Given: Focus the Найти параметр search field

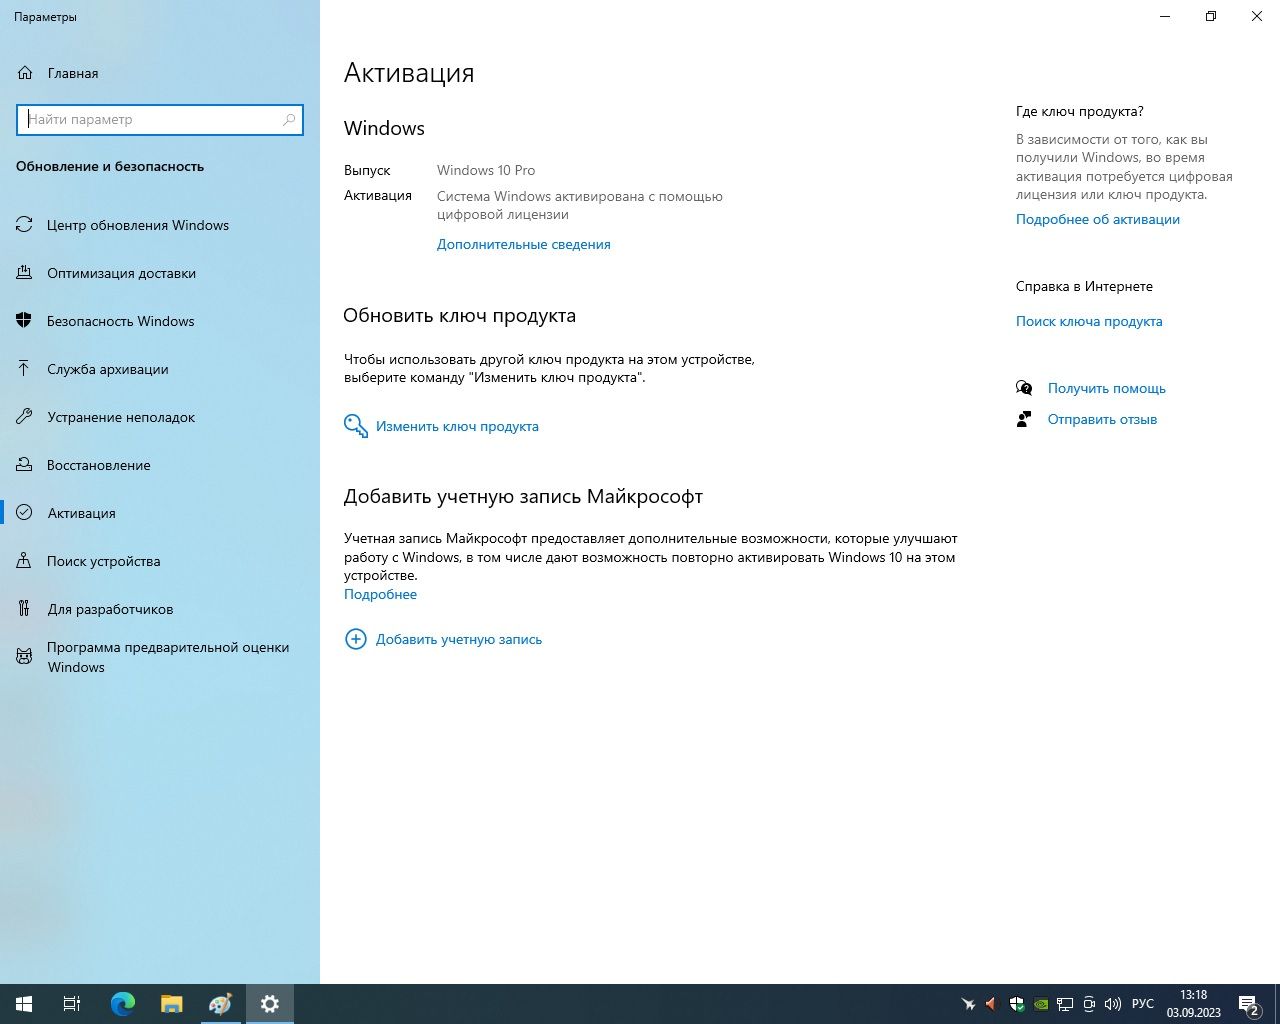Looking at the screenshot, I should point(160,119).
